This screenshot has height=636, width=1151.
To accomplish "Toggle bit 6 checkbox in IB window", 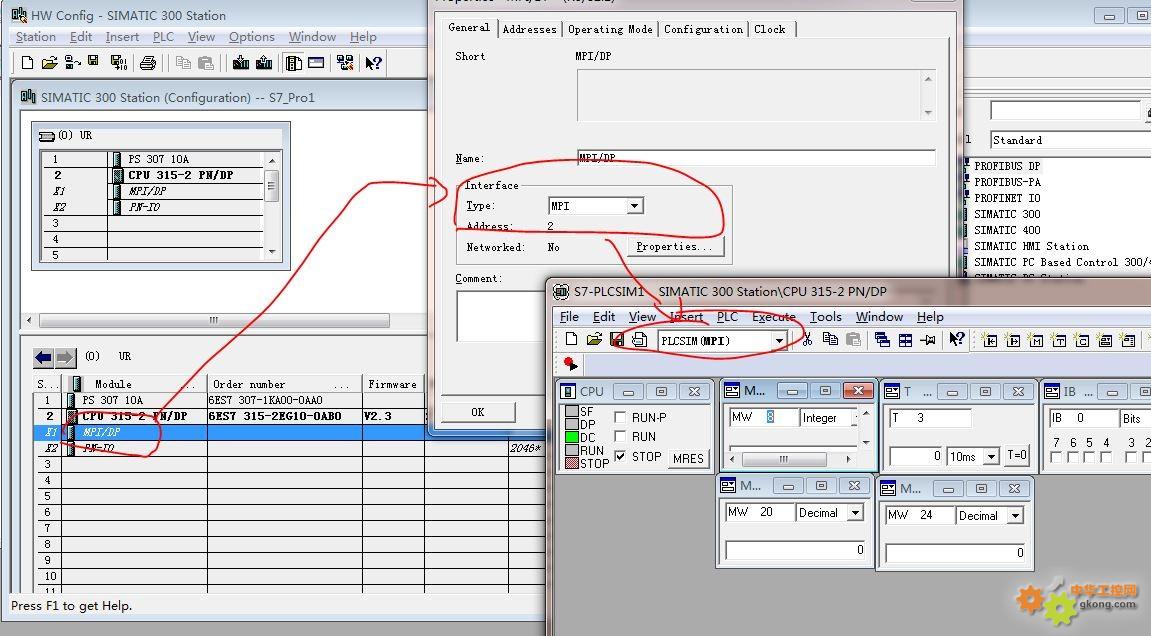I will pos(1072,458).
